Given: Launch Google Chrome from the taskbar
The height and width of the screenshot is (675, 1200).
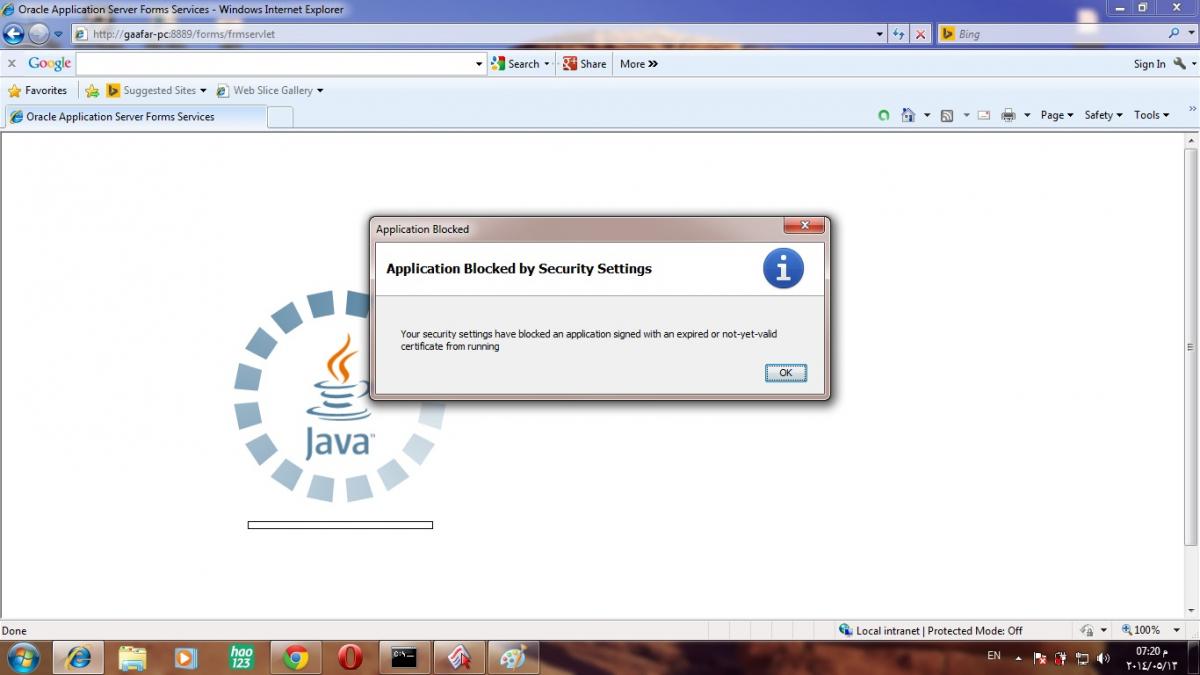Looking at the screenshot, I should point(295,657).
